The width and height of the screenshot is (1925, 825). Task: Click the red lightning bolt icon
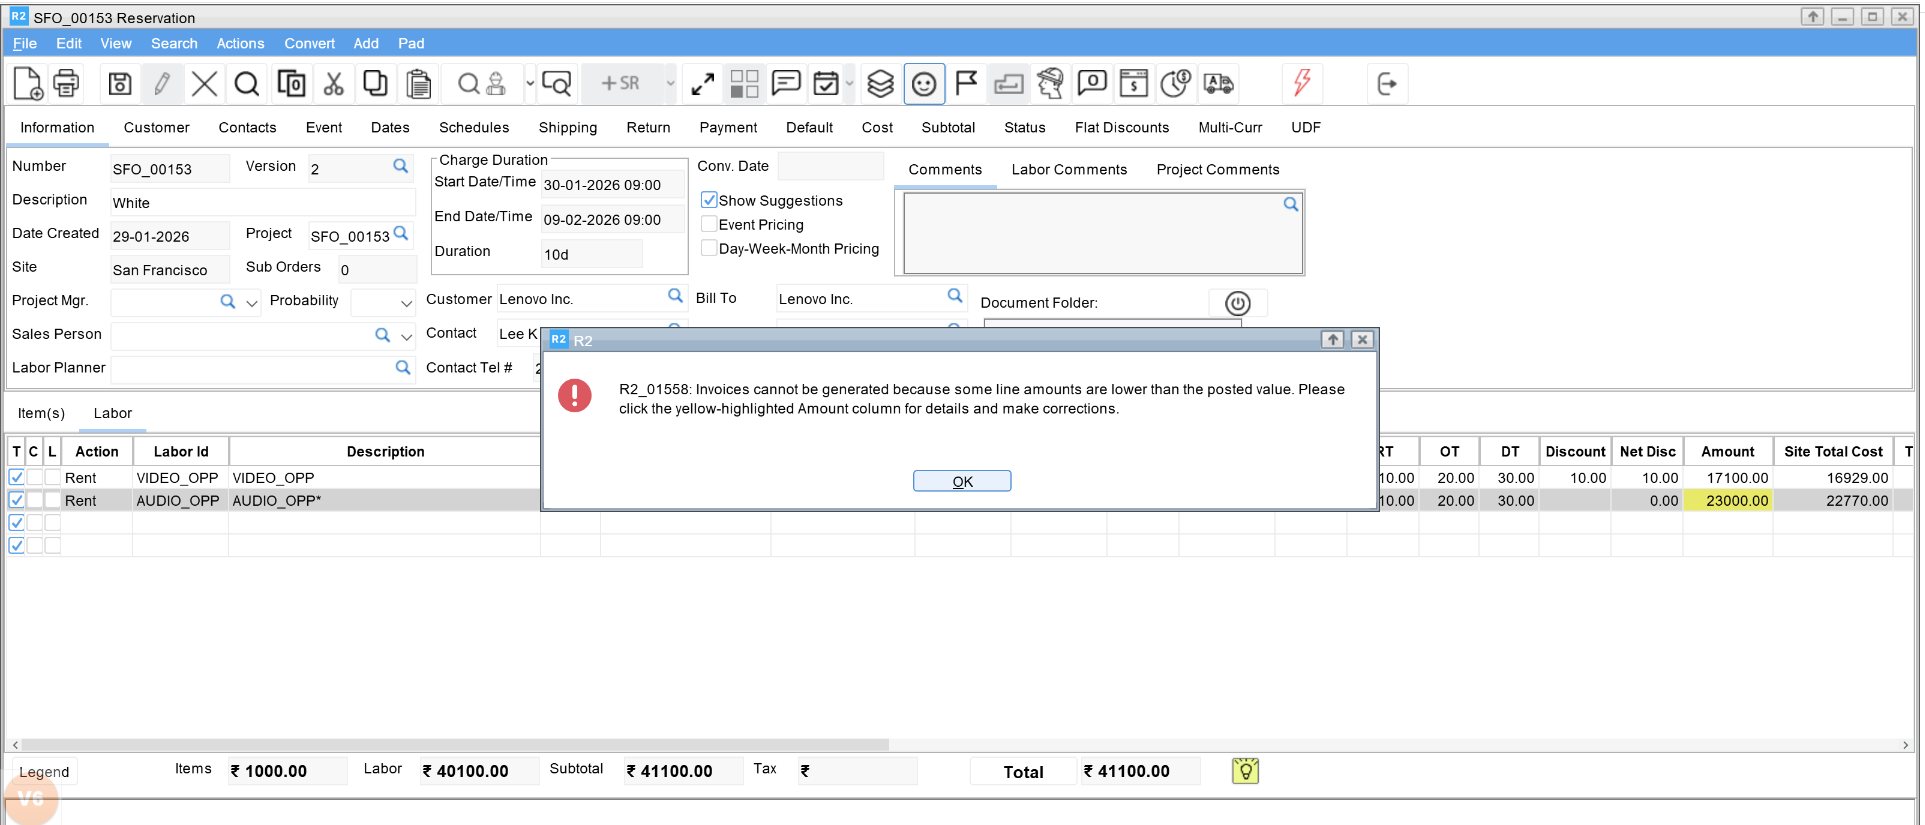(1302, 83)
